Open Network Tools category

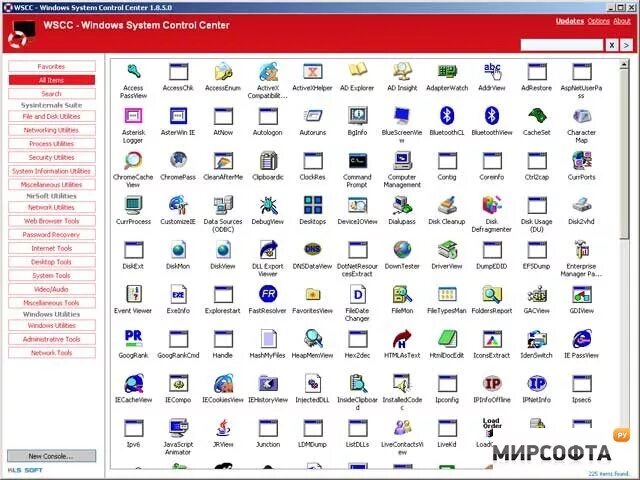tap(52, 353)
